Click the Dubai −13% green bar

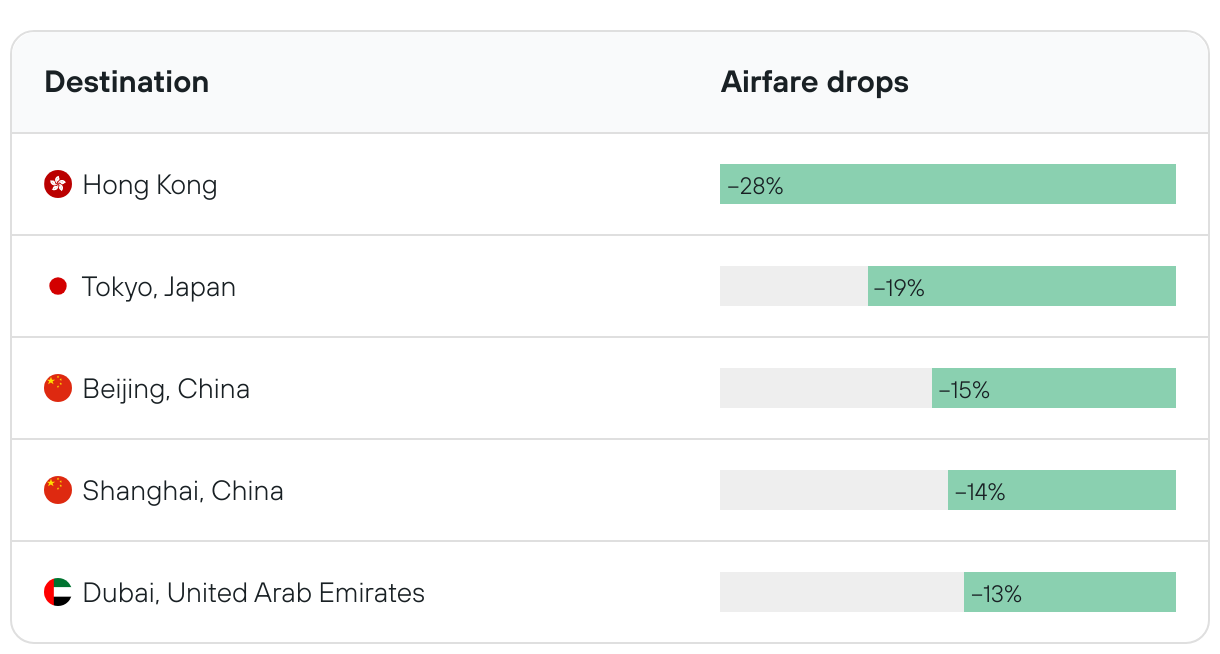(1069, 592)
